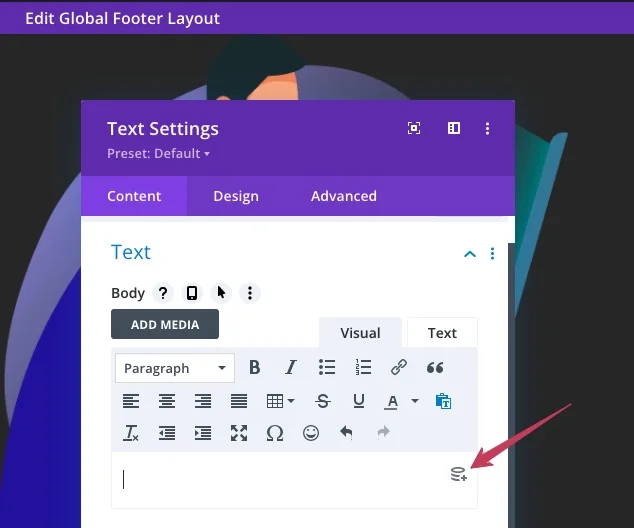Click the Edit Global Footer Layout heading

pos(123,19)
